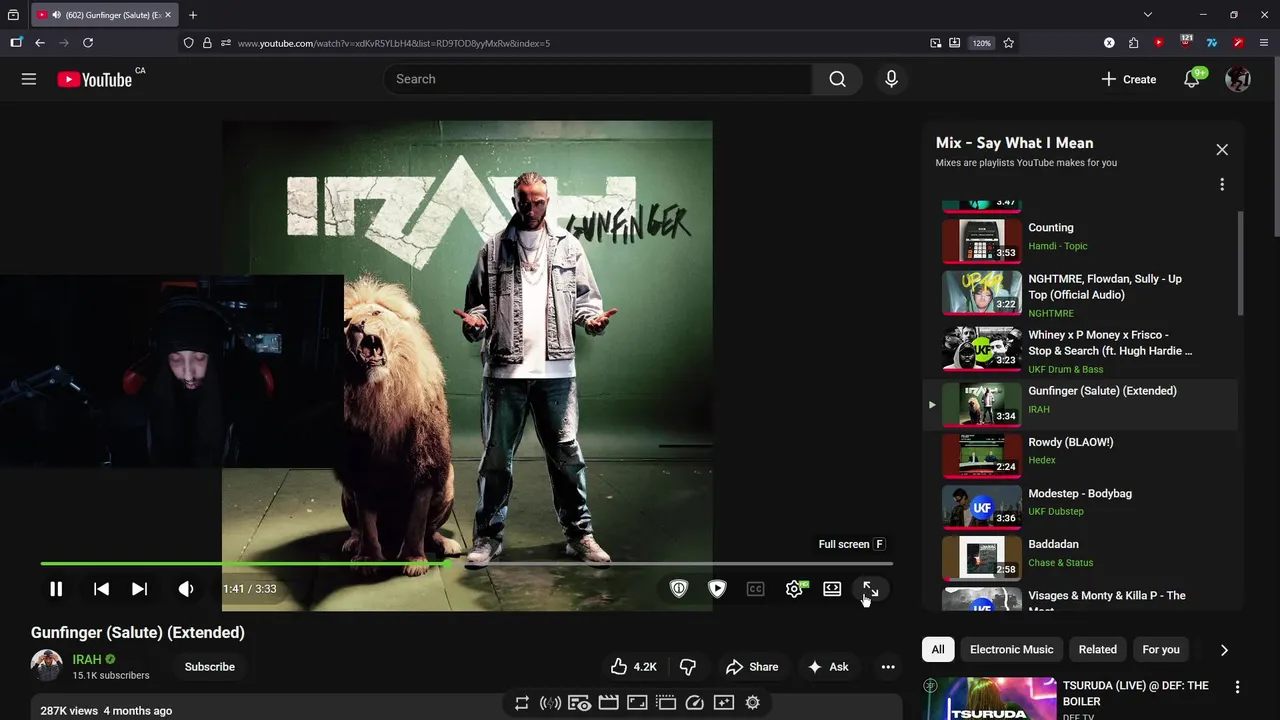Click the speedometer playback speed icon
The width and height of the screenshot is (1280, 720).
(695, 703)
